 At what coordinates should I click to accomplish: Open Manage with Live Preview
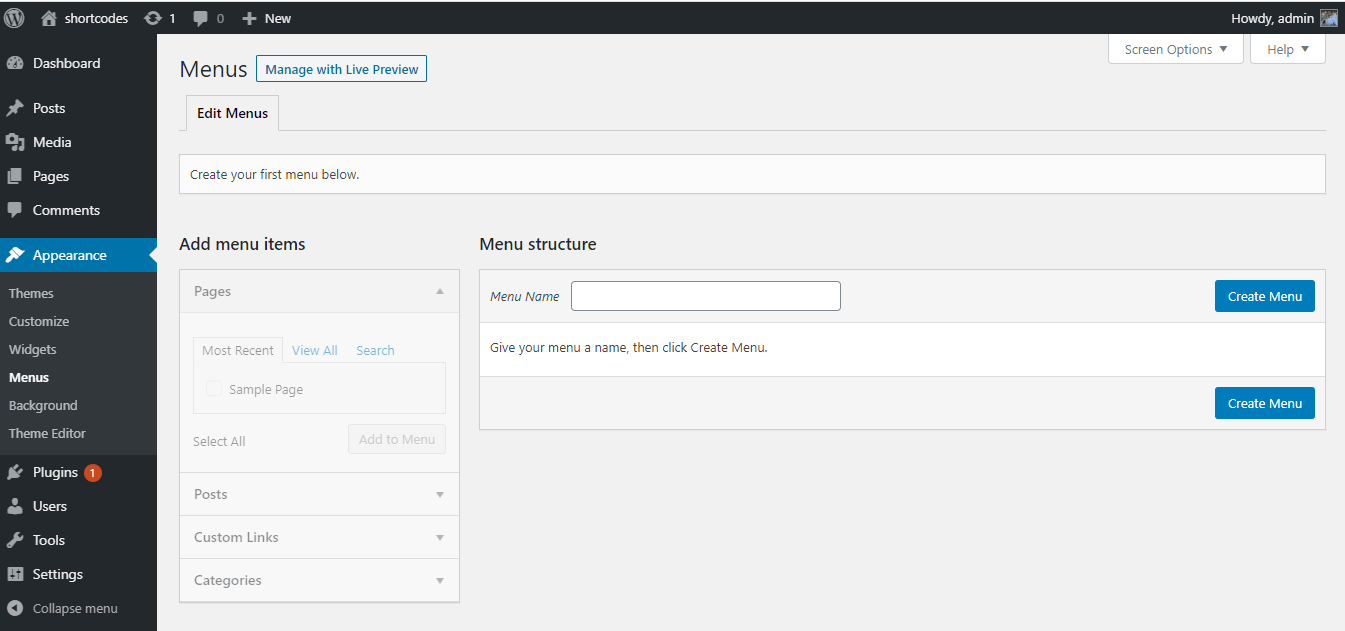coord(341,68)
